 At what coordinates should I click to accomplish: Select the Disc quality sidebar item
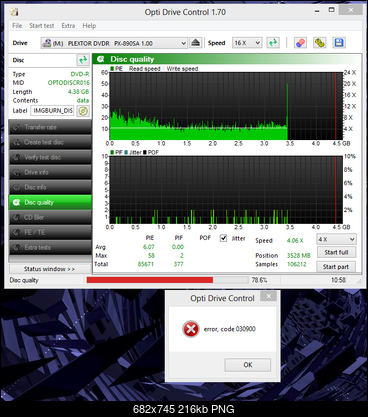pyautogui.click(x=50, y=202)
